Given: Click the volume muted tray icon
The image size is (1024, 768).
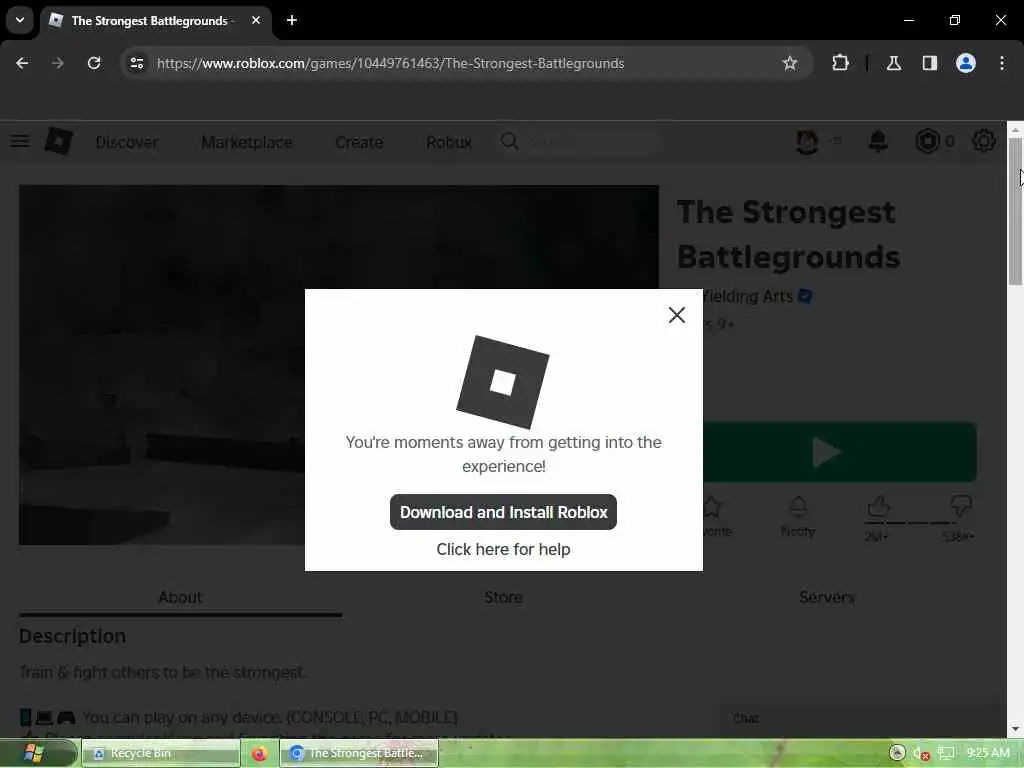Looking at the screenshot, I should click(921, 754).
